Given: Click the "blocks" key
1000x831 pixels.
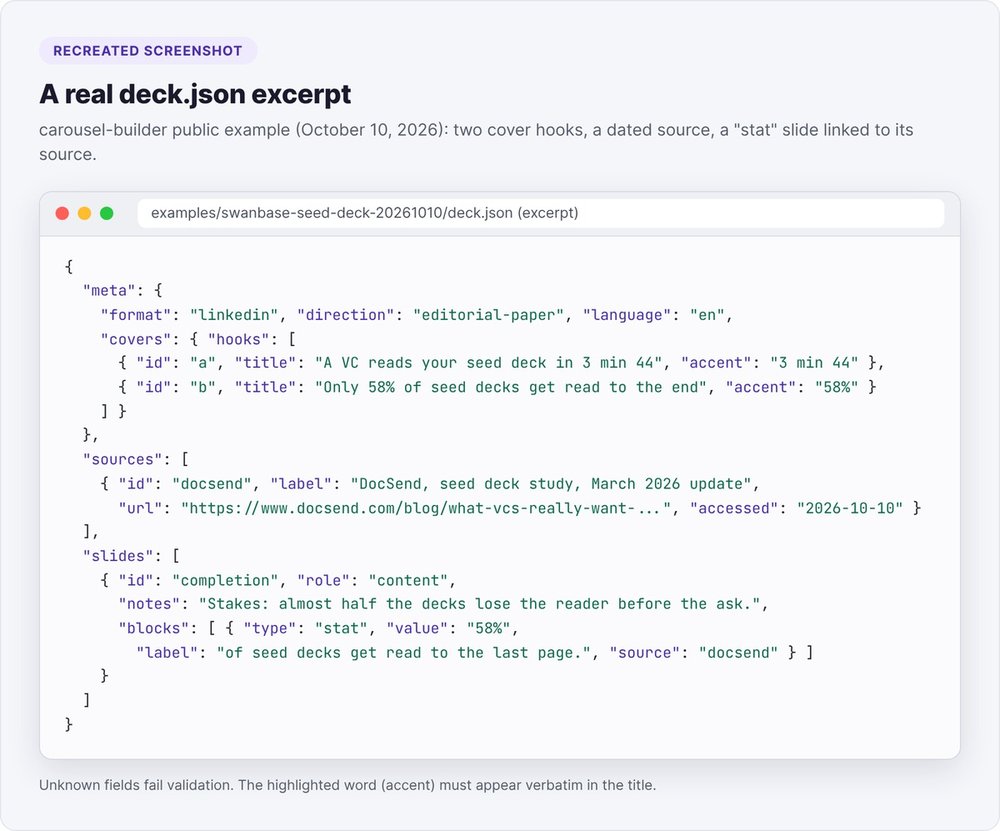Looking at the screenshot, I should pyautogui.click(x=154, y=628).
